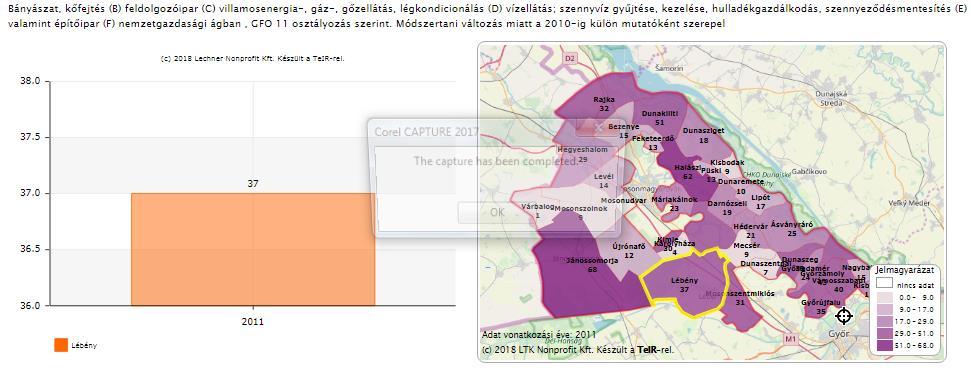This screenshot has height=373, width=971.
Task: Click the Kisbodak 9 map label
Action: point(727,167)
